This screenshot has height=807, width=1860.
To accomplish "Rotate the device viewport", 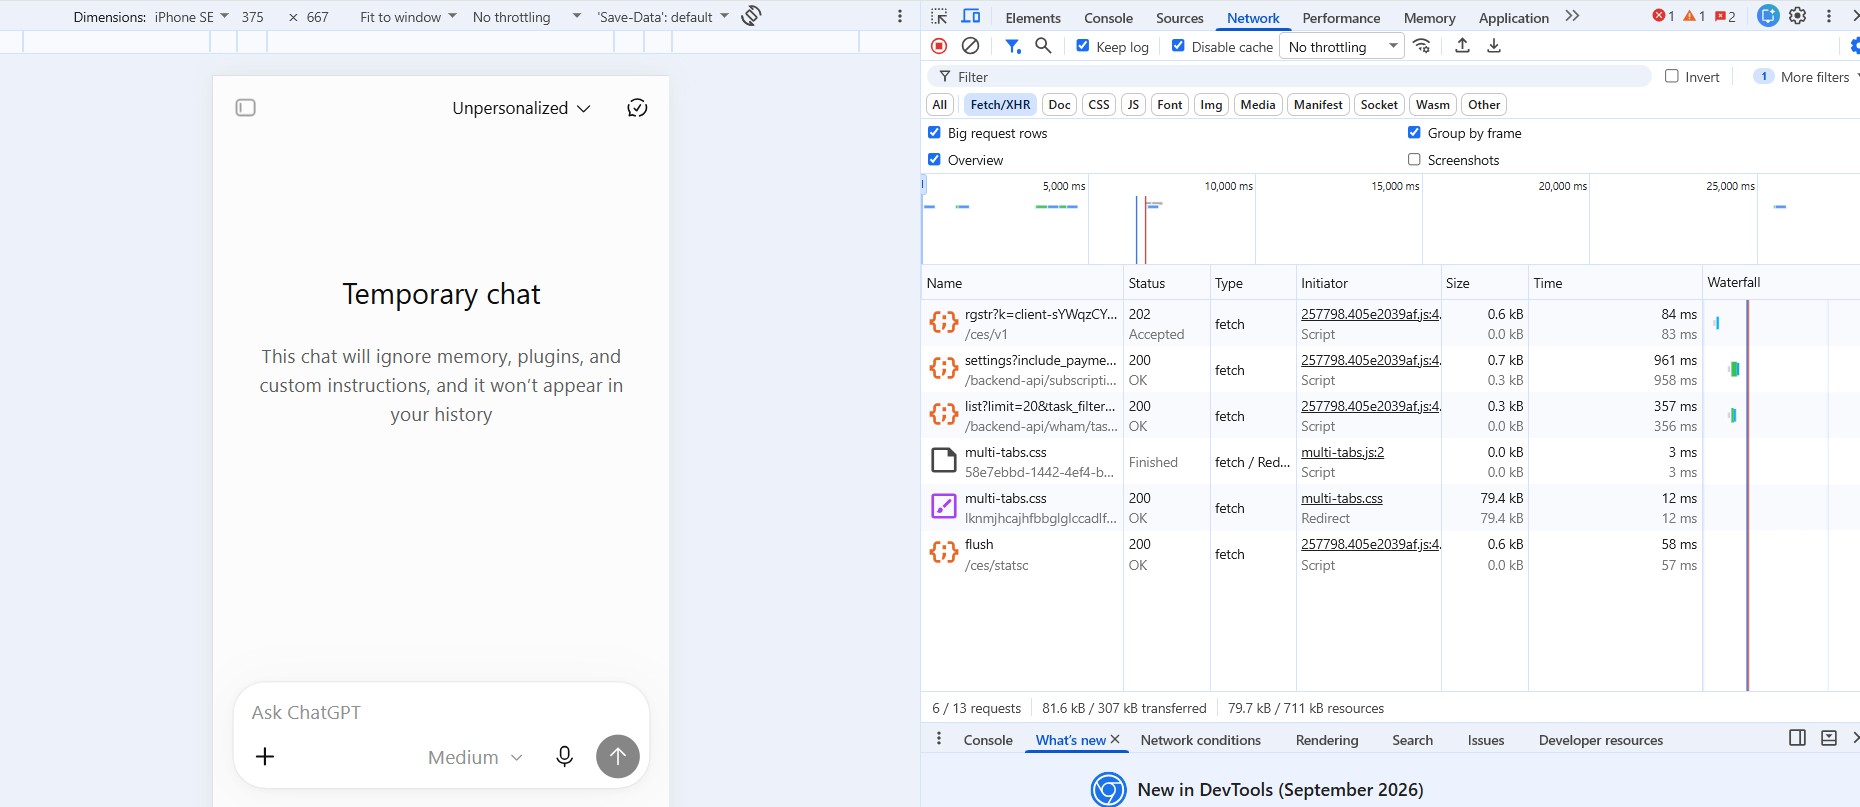I will tap(752, 16).
